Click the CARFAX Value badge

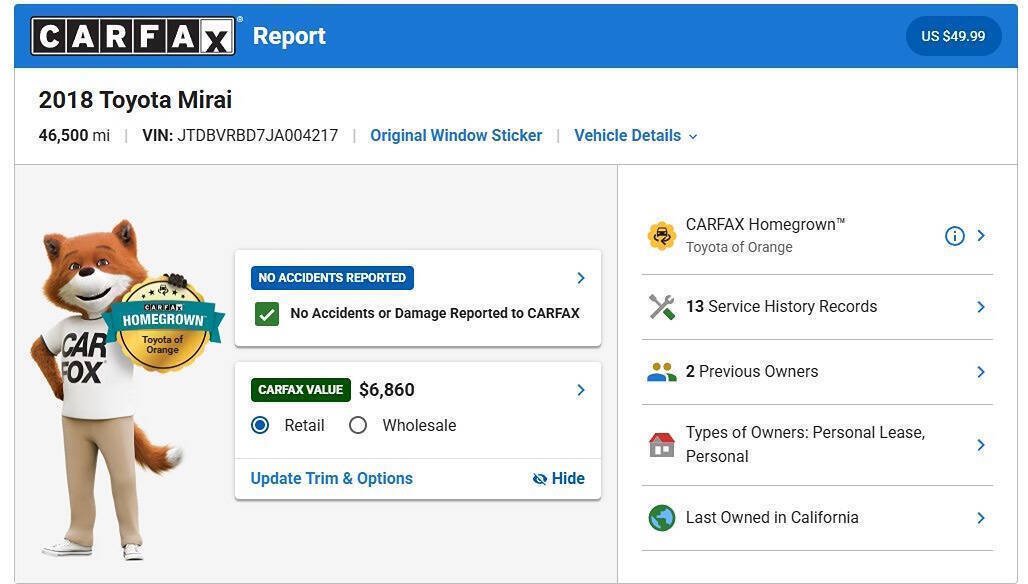click(300, 390)
